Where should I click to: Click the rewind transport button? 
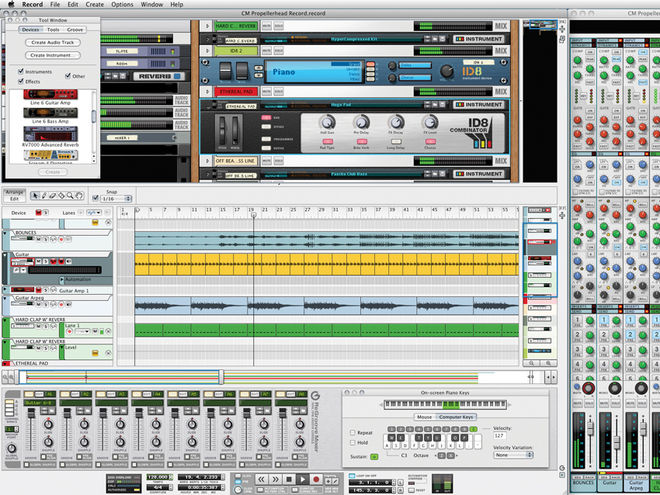click(261, 479)
